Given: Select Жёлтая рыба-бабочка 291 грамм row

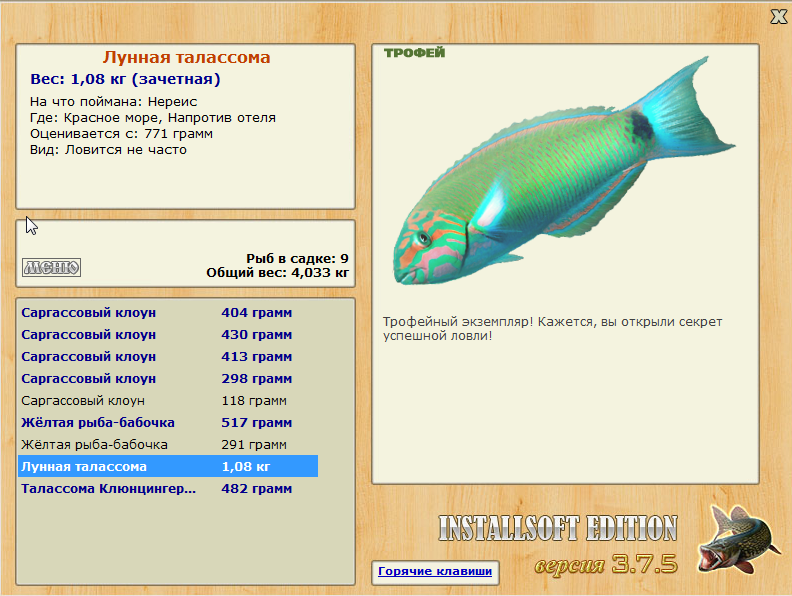Looking at the screenshot, I should point(168,444).
